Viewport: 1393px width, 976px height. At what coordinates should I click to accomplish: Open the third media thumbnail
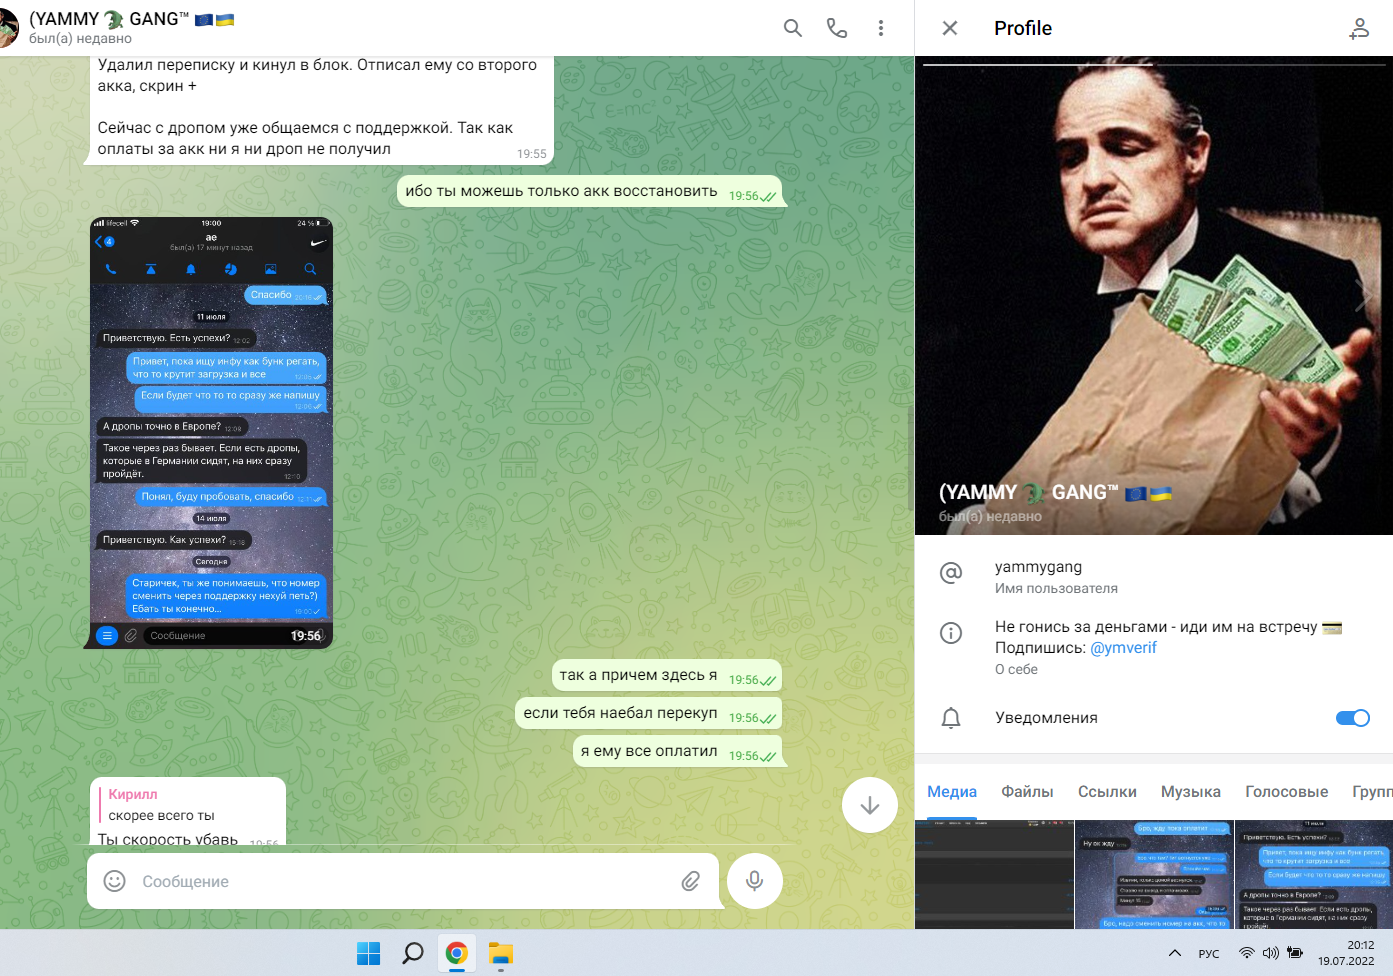(1314, 875)
